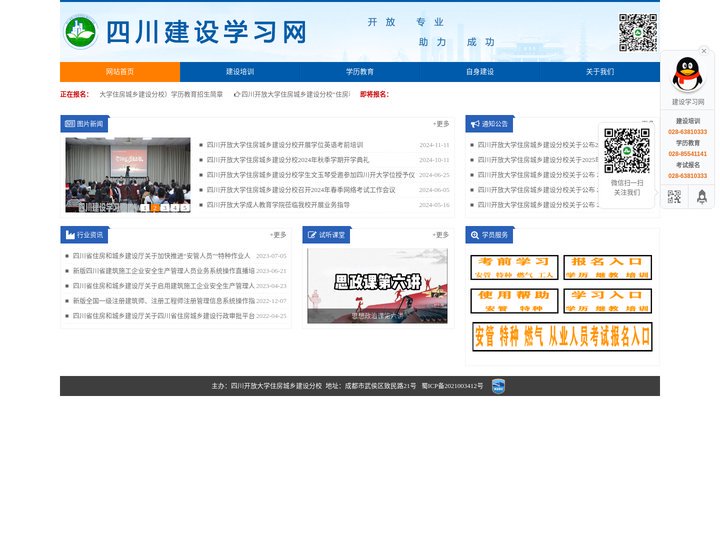720x540 pixels.
Task: Click the QQ penguin contact icon
Action: pos(687,75)
